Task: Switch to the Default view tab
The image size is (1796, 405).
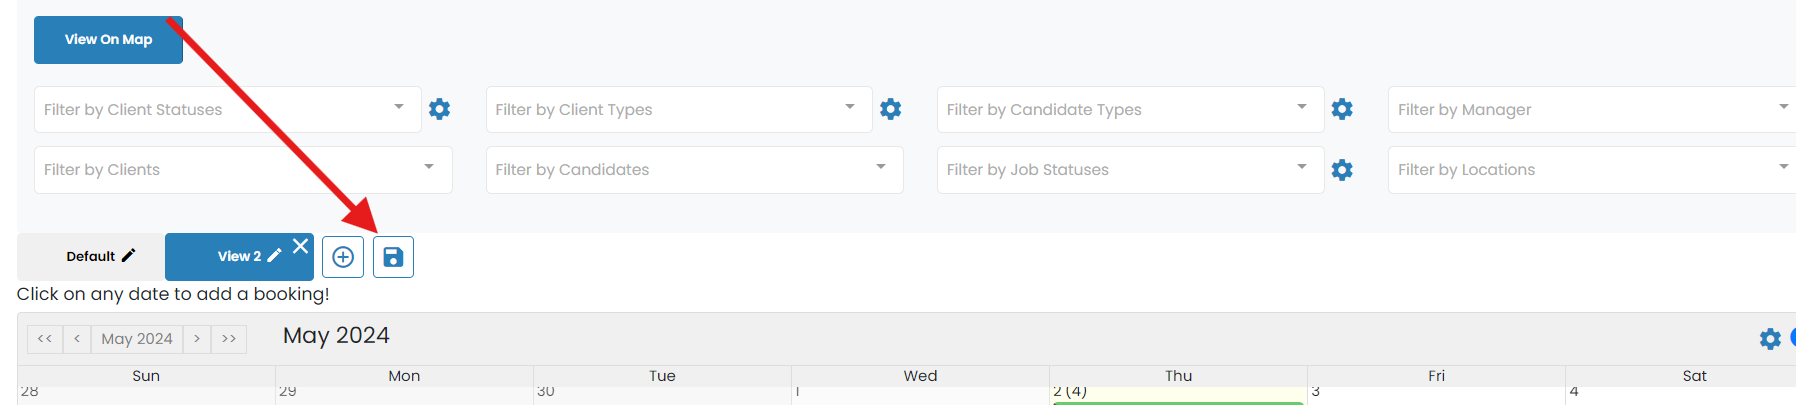Action: (x=91, y=257)
